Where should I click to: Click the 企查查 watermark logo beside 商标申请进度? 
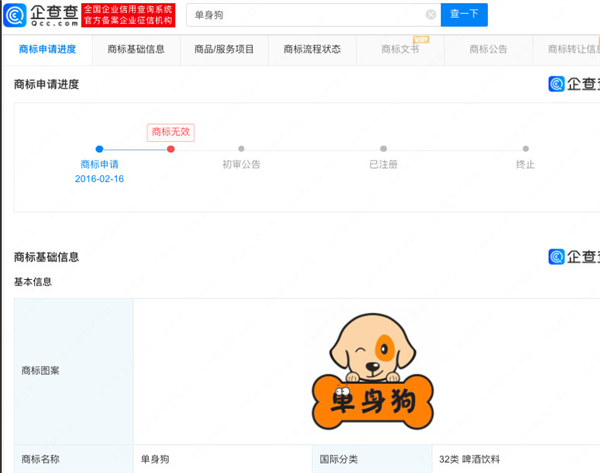click(x=573, y=84)
